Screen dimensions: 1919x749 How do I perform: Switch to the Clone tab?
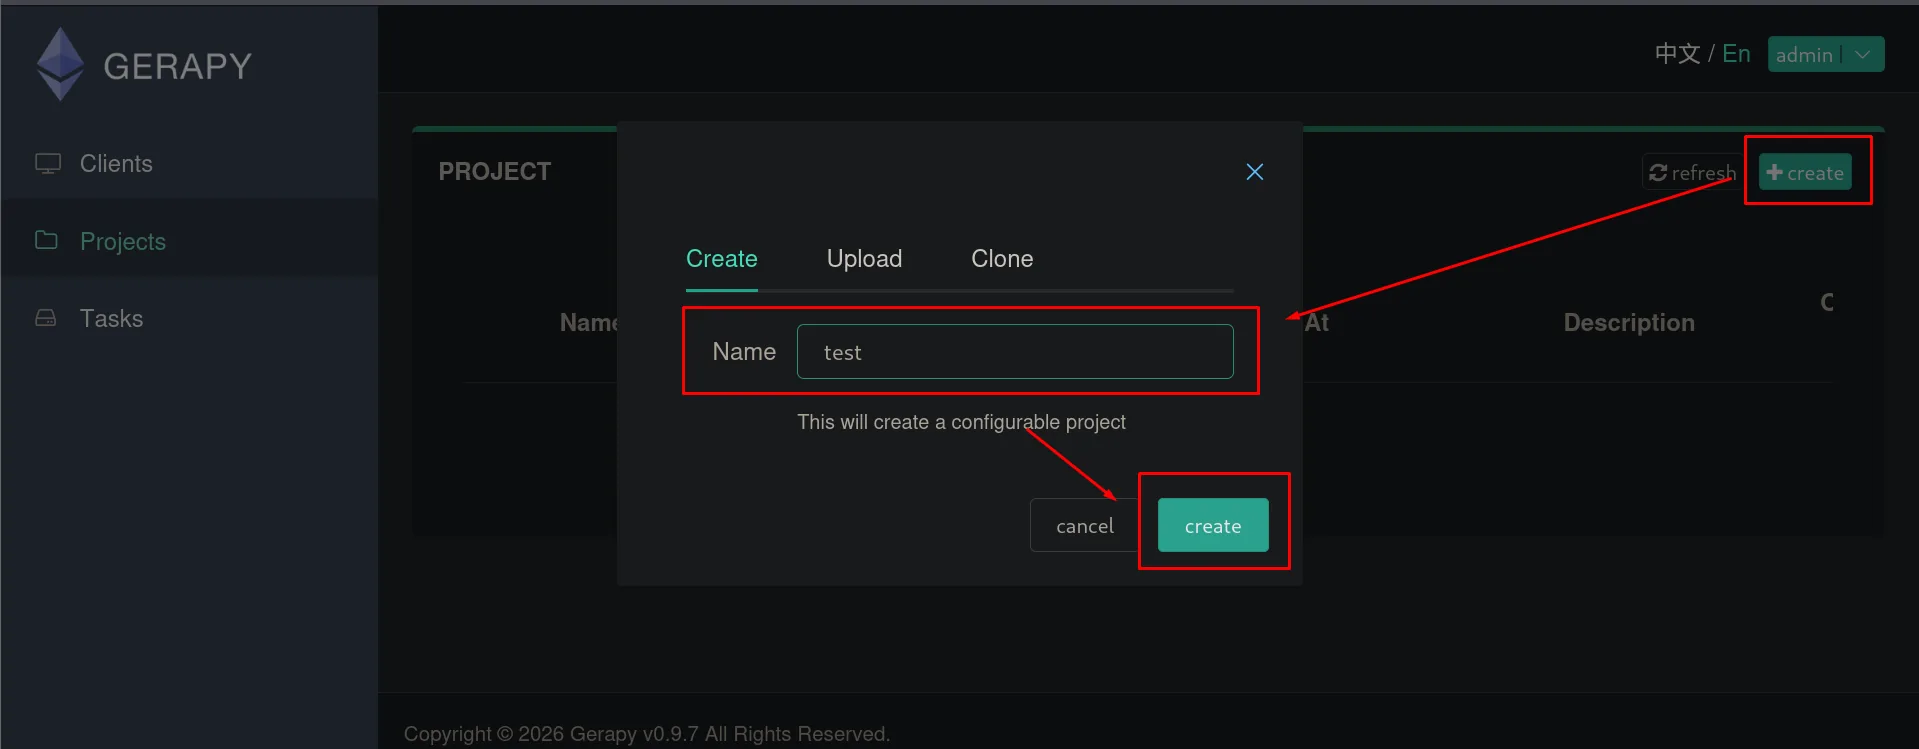pyautogui.click(x=1002, y=259)
